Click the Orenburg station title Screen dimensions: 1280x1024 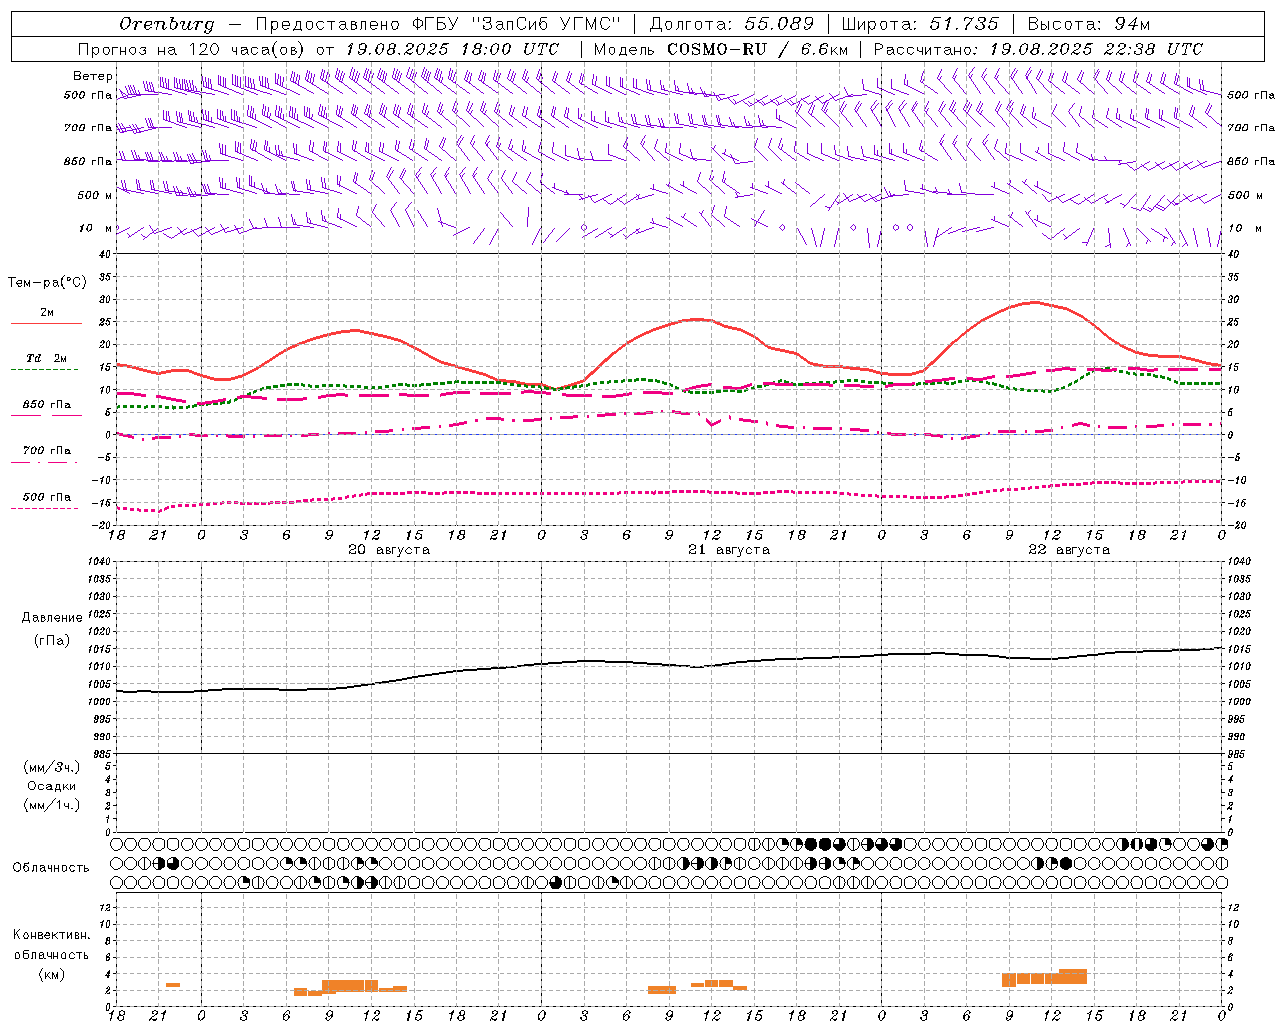coord(166,24)
